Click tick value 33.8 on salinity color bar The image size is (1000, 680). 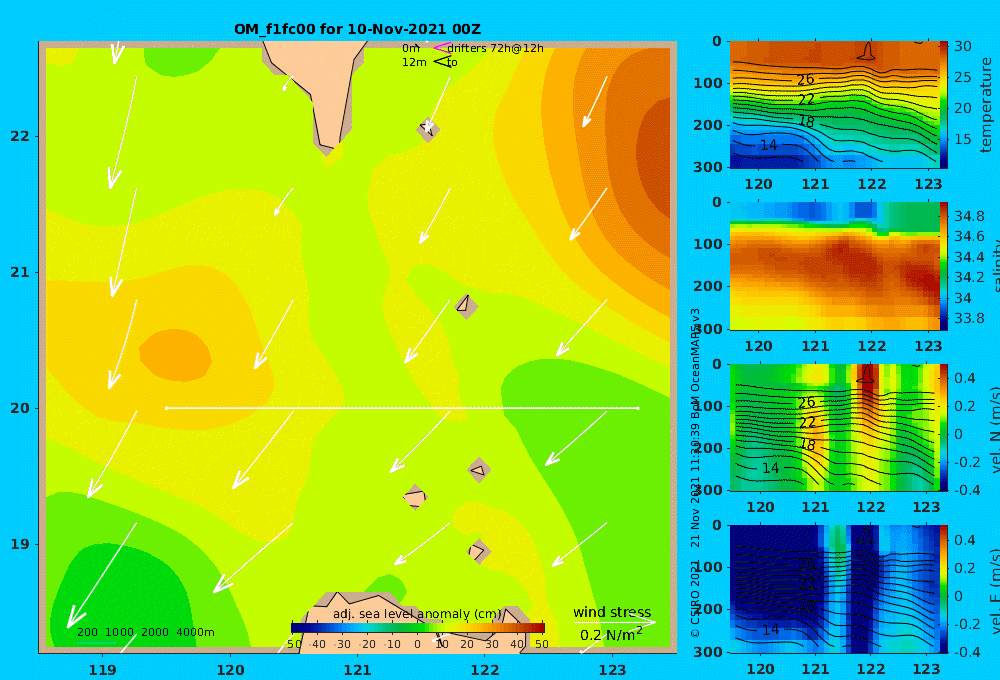pos(969,318)
